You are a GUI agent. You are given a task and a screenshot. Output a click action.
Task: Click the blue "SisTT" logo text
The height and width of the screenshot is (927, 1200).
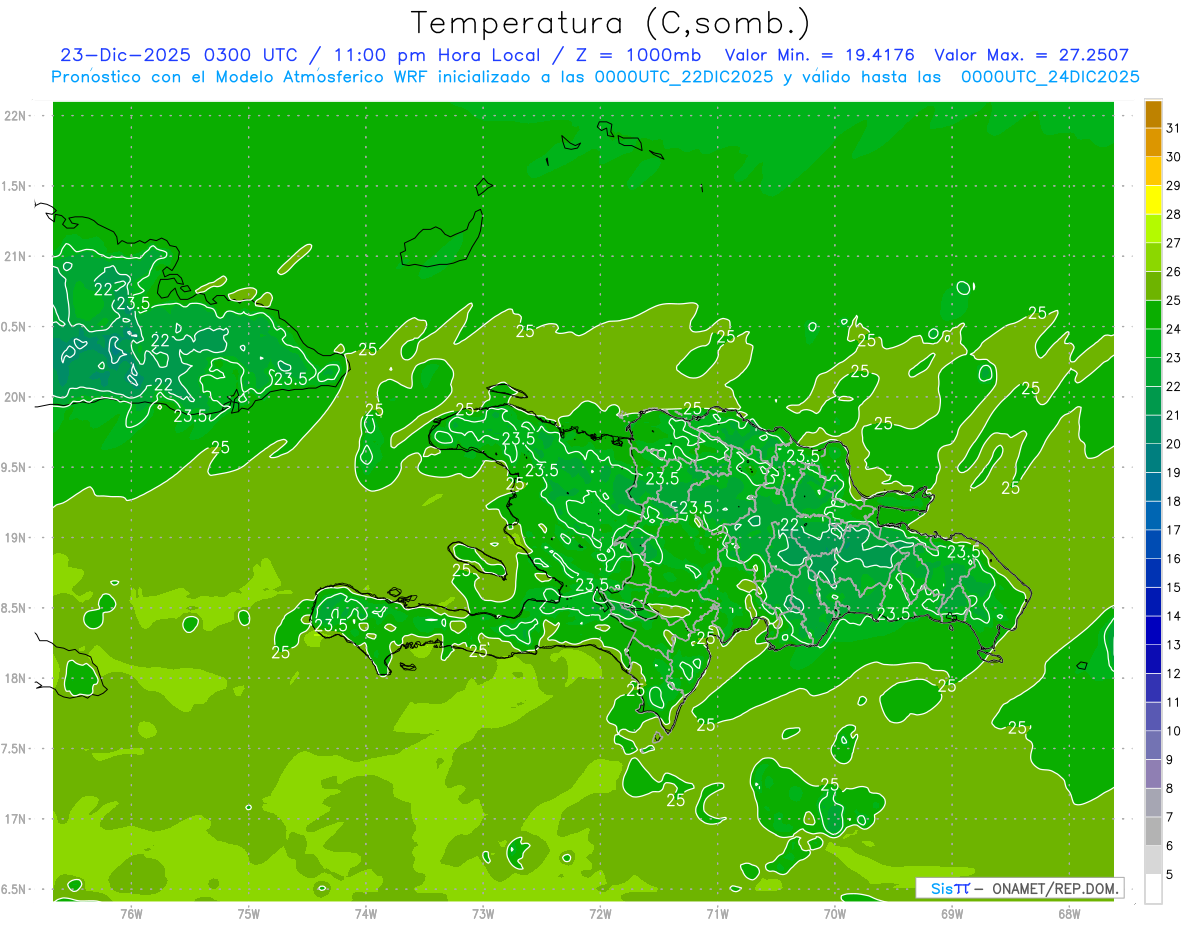(x=949, y=888)
